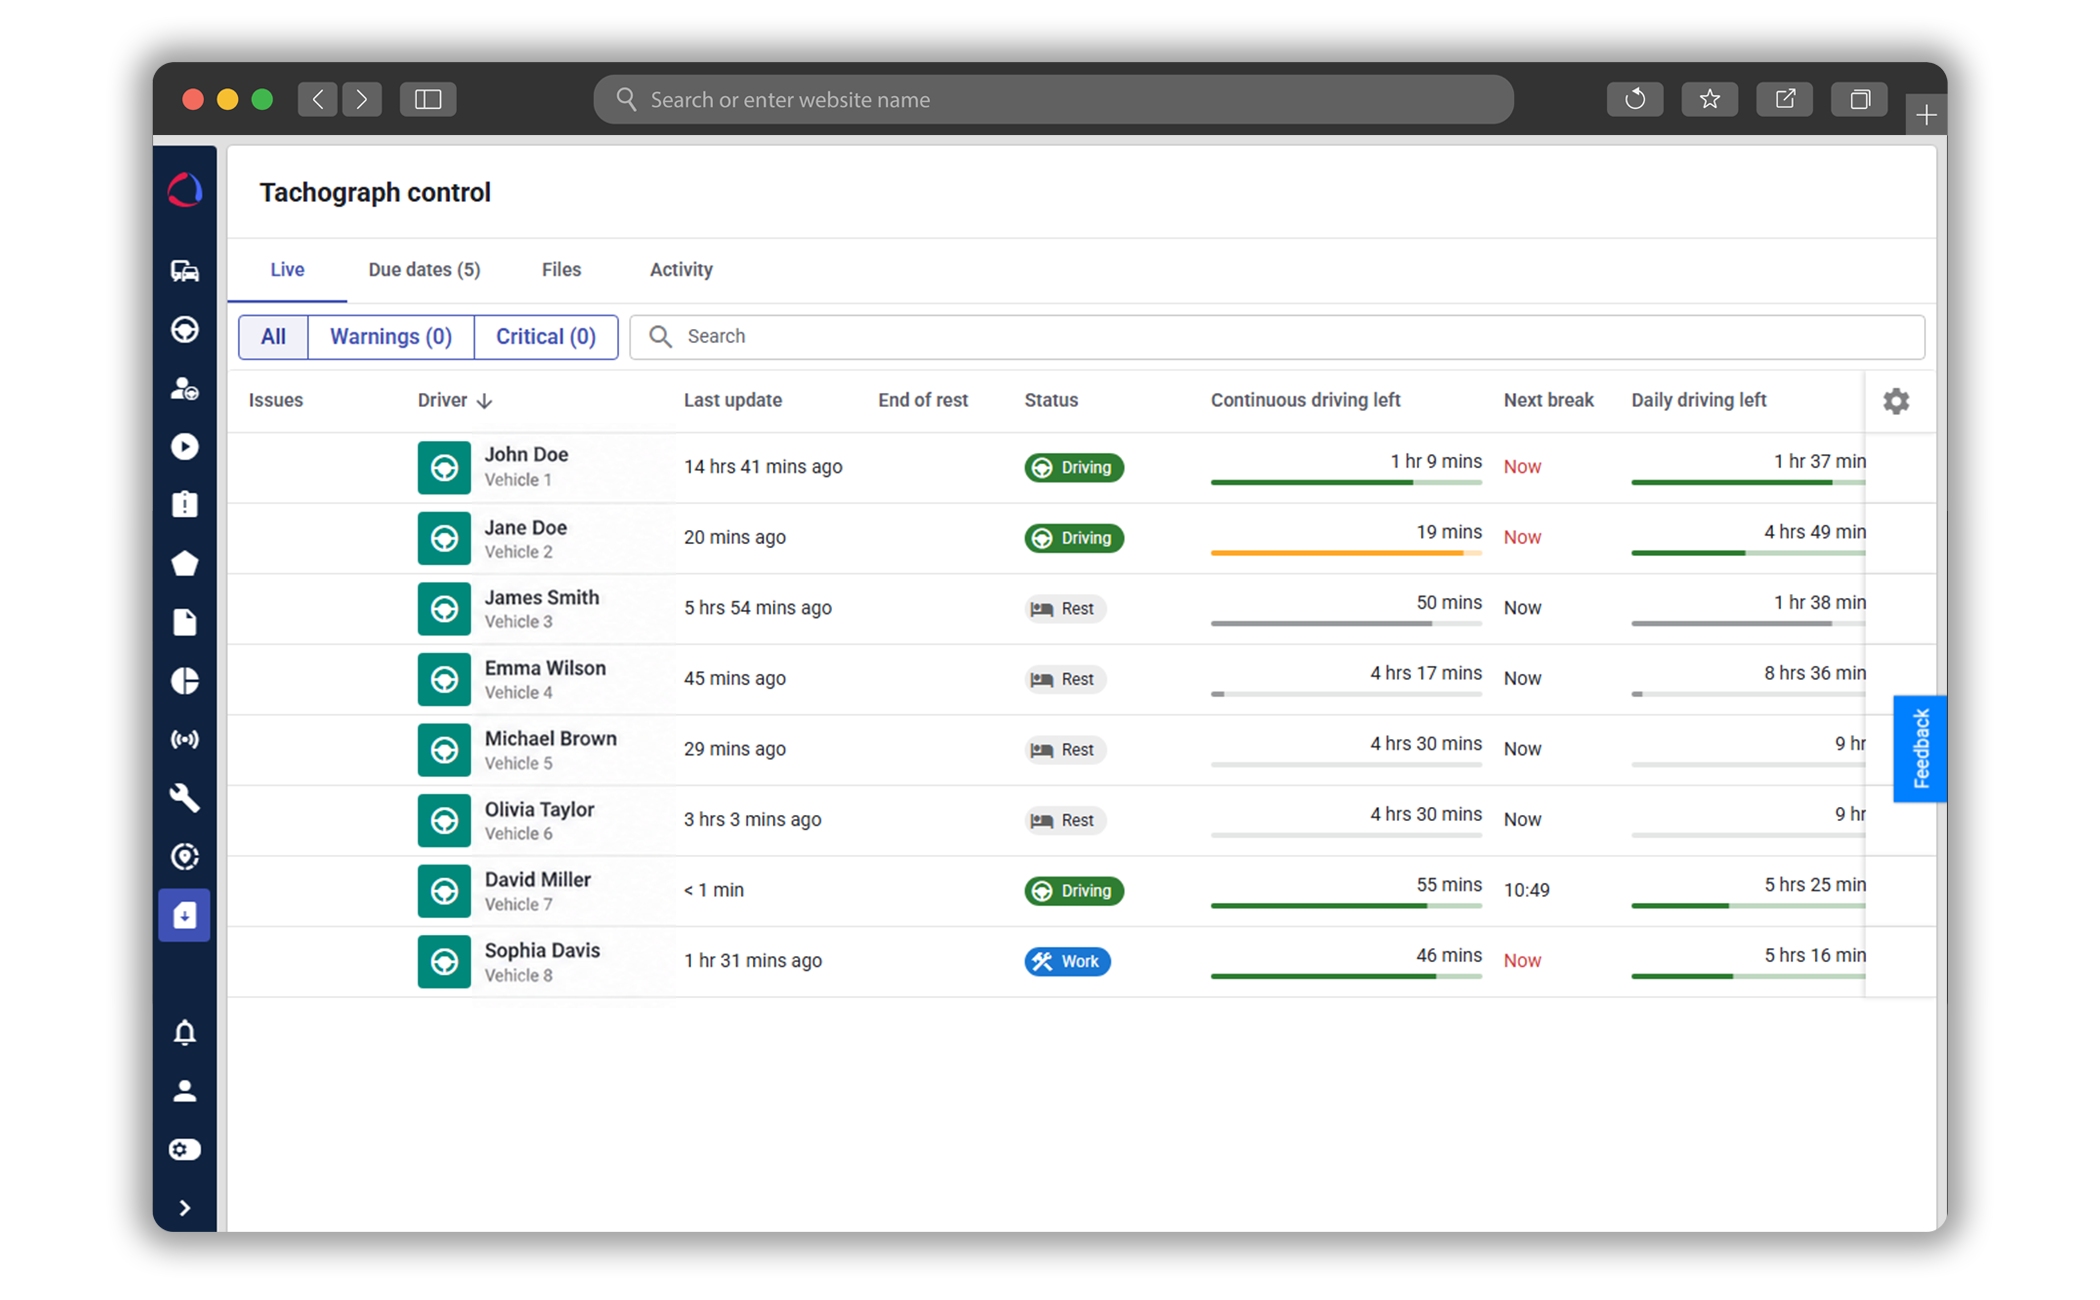2100x1300 pixels.
Task: Click the driver Search field
Action: [1277, 337]
